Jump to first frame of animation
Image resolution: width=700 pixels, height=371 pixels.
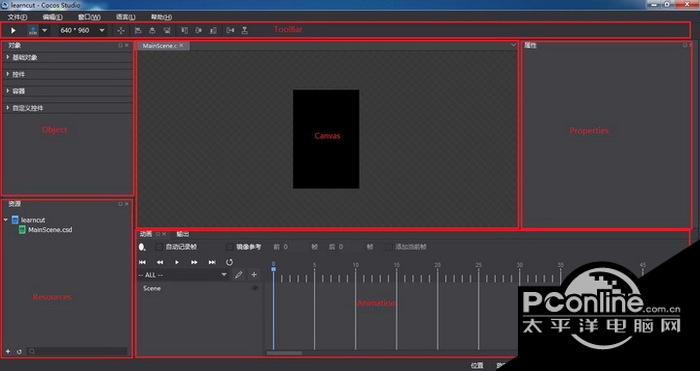pos(142,262)
